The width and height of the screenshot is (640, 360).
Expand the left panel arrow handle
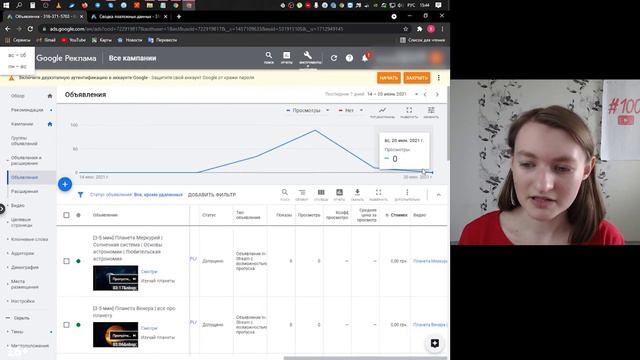tap(2, 209)
